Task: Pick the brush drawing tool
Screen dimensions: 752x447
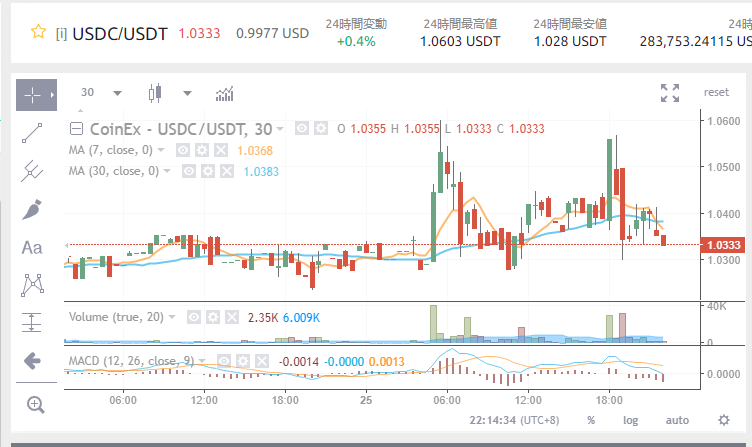Action: point(33,209)
